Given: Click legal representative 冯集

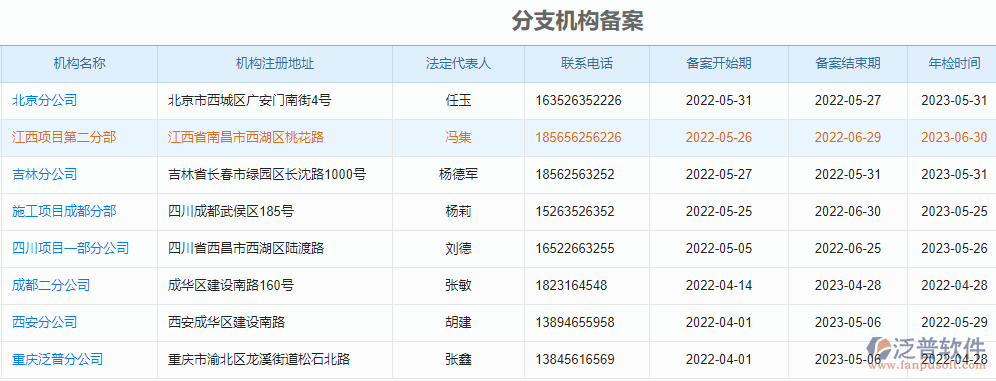Looking at the screenshot, I should (x=459, y=137).
